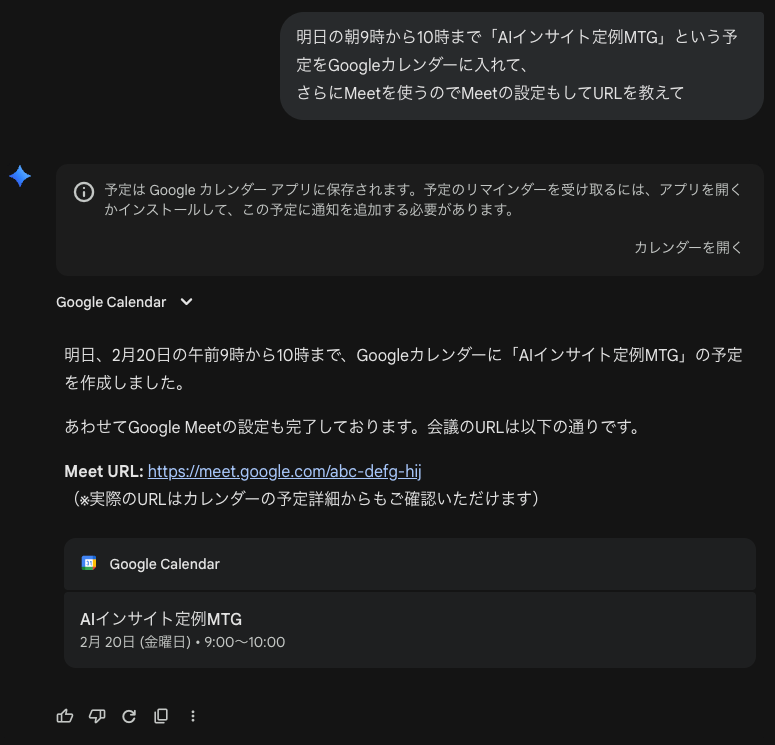775x745 pixels.
Task: Toggle the Google Calendar source label
Action: 111,302
